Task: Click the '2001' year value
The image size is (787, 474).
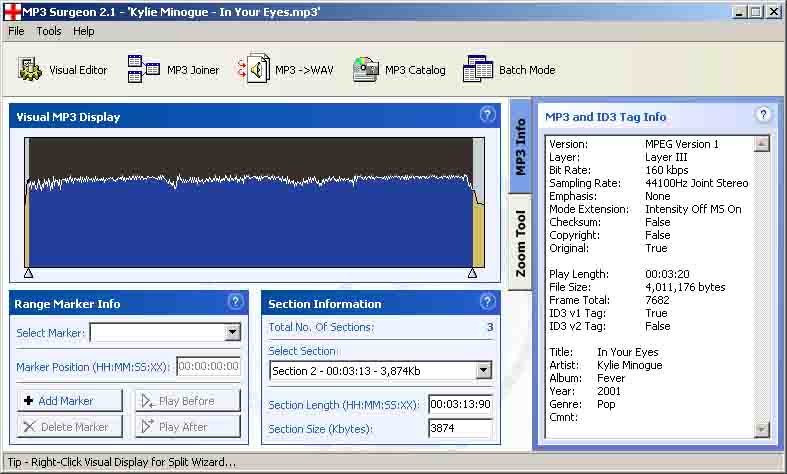Action: tap(609, 391)
